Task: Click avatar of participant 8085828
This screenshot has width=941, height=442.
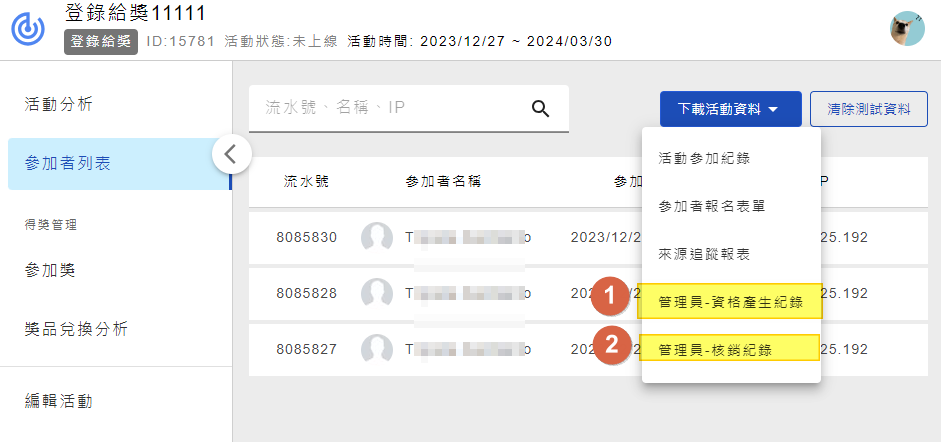Action: pos(376,293)
